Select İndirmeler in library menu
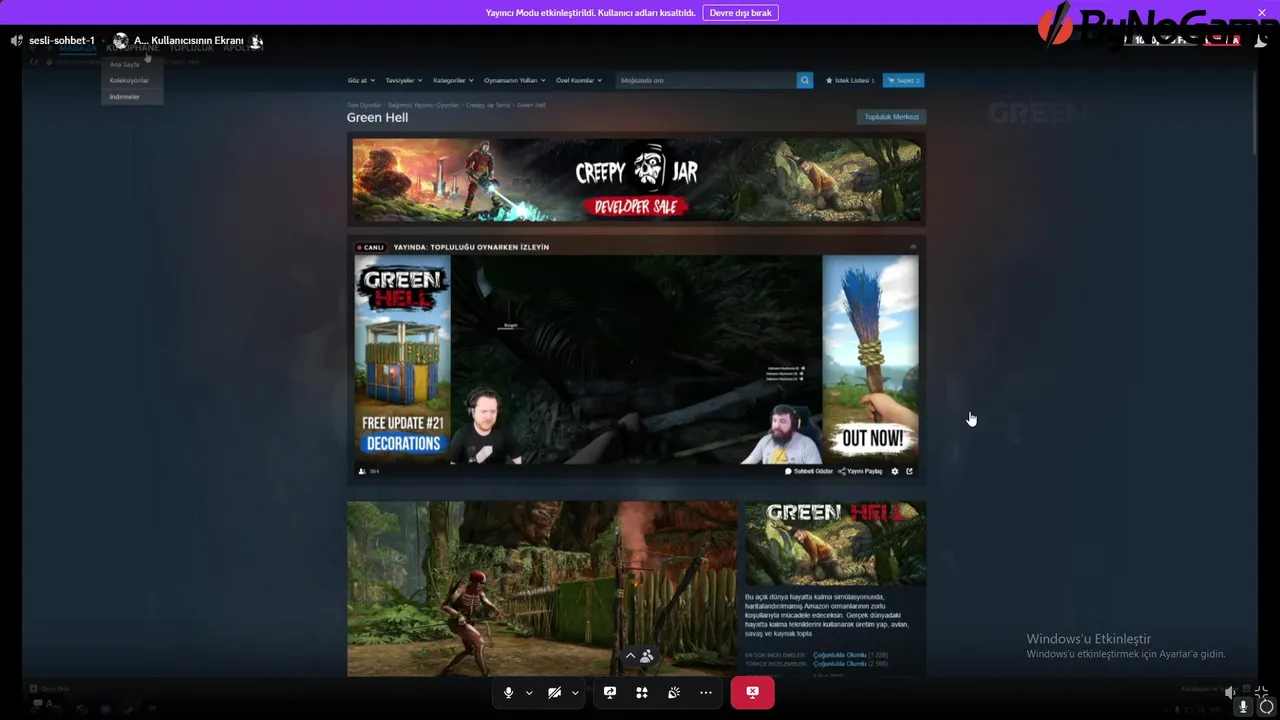 click(125, 97)
